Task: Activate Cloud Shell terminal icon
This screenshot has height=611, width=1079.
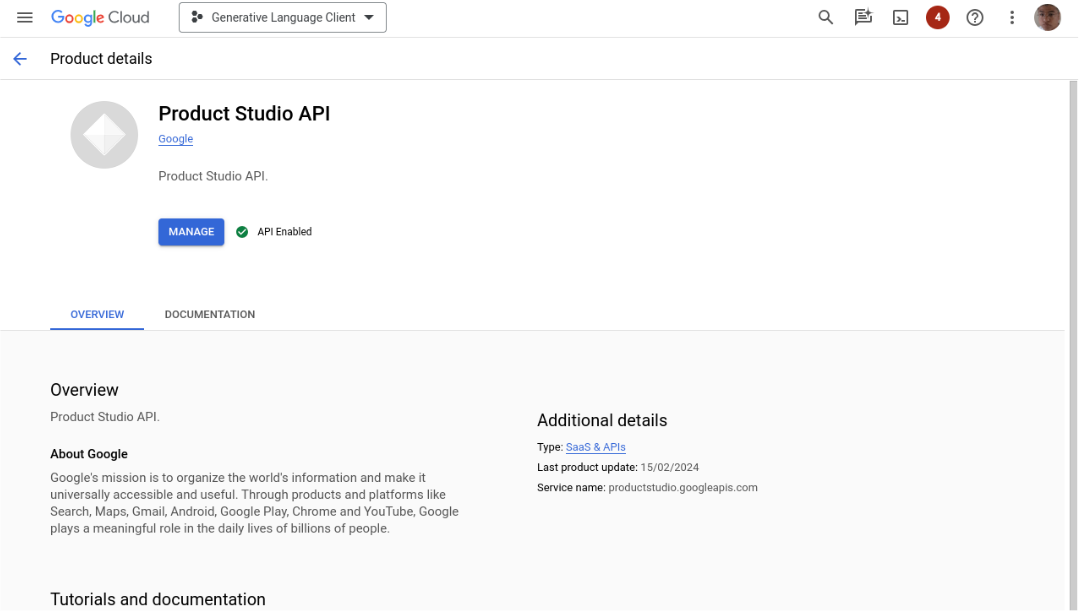Action: (x=900, y=18)
